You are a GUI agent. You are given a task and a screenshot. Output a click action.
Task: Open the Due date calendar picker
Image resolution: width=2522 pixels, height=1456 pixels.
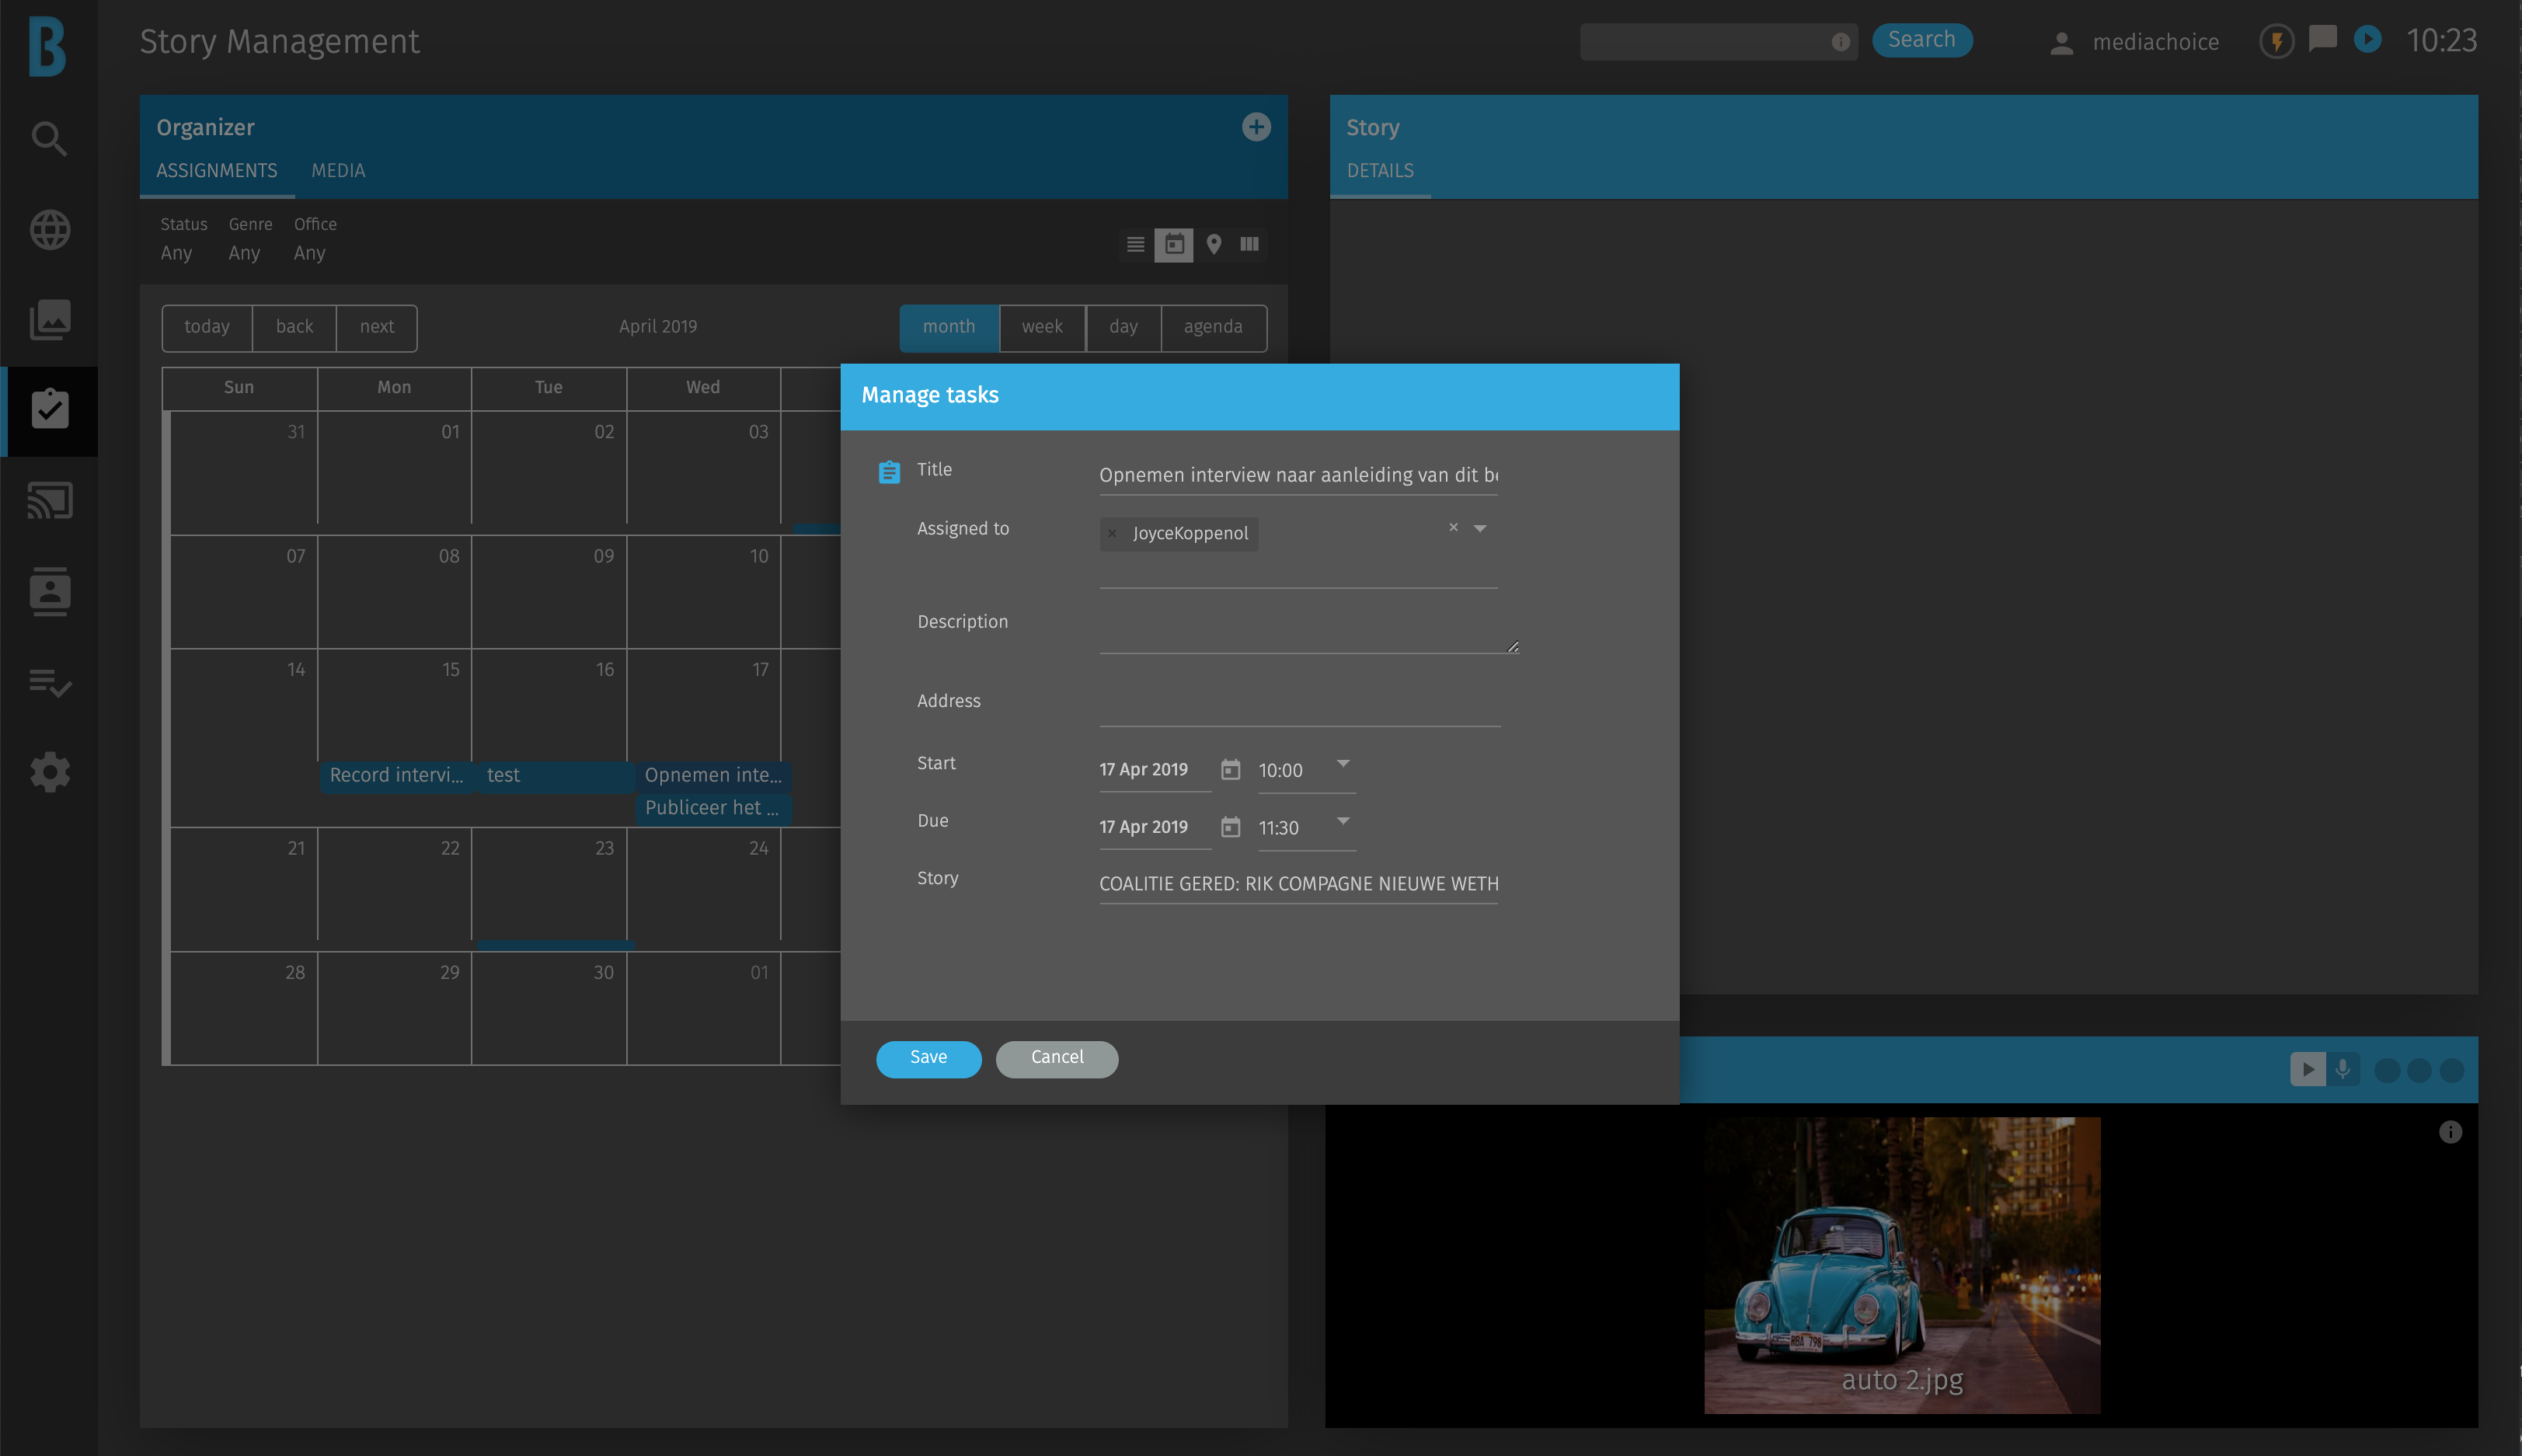[1230, 827]
